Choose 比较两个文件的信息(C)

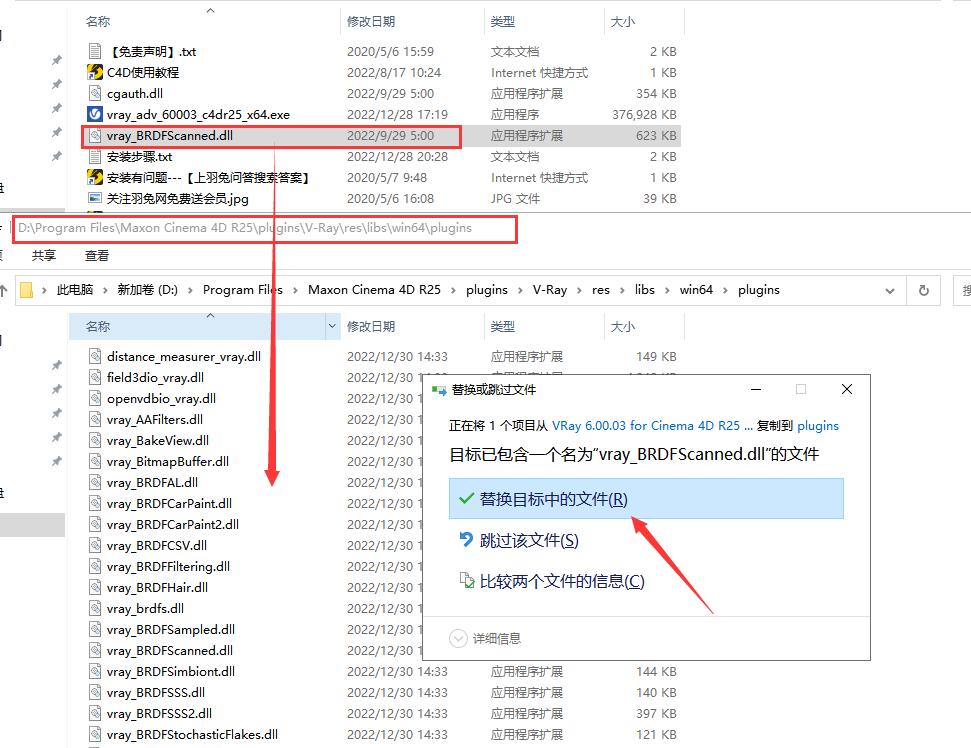(562, 581)
